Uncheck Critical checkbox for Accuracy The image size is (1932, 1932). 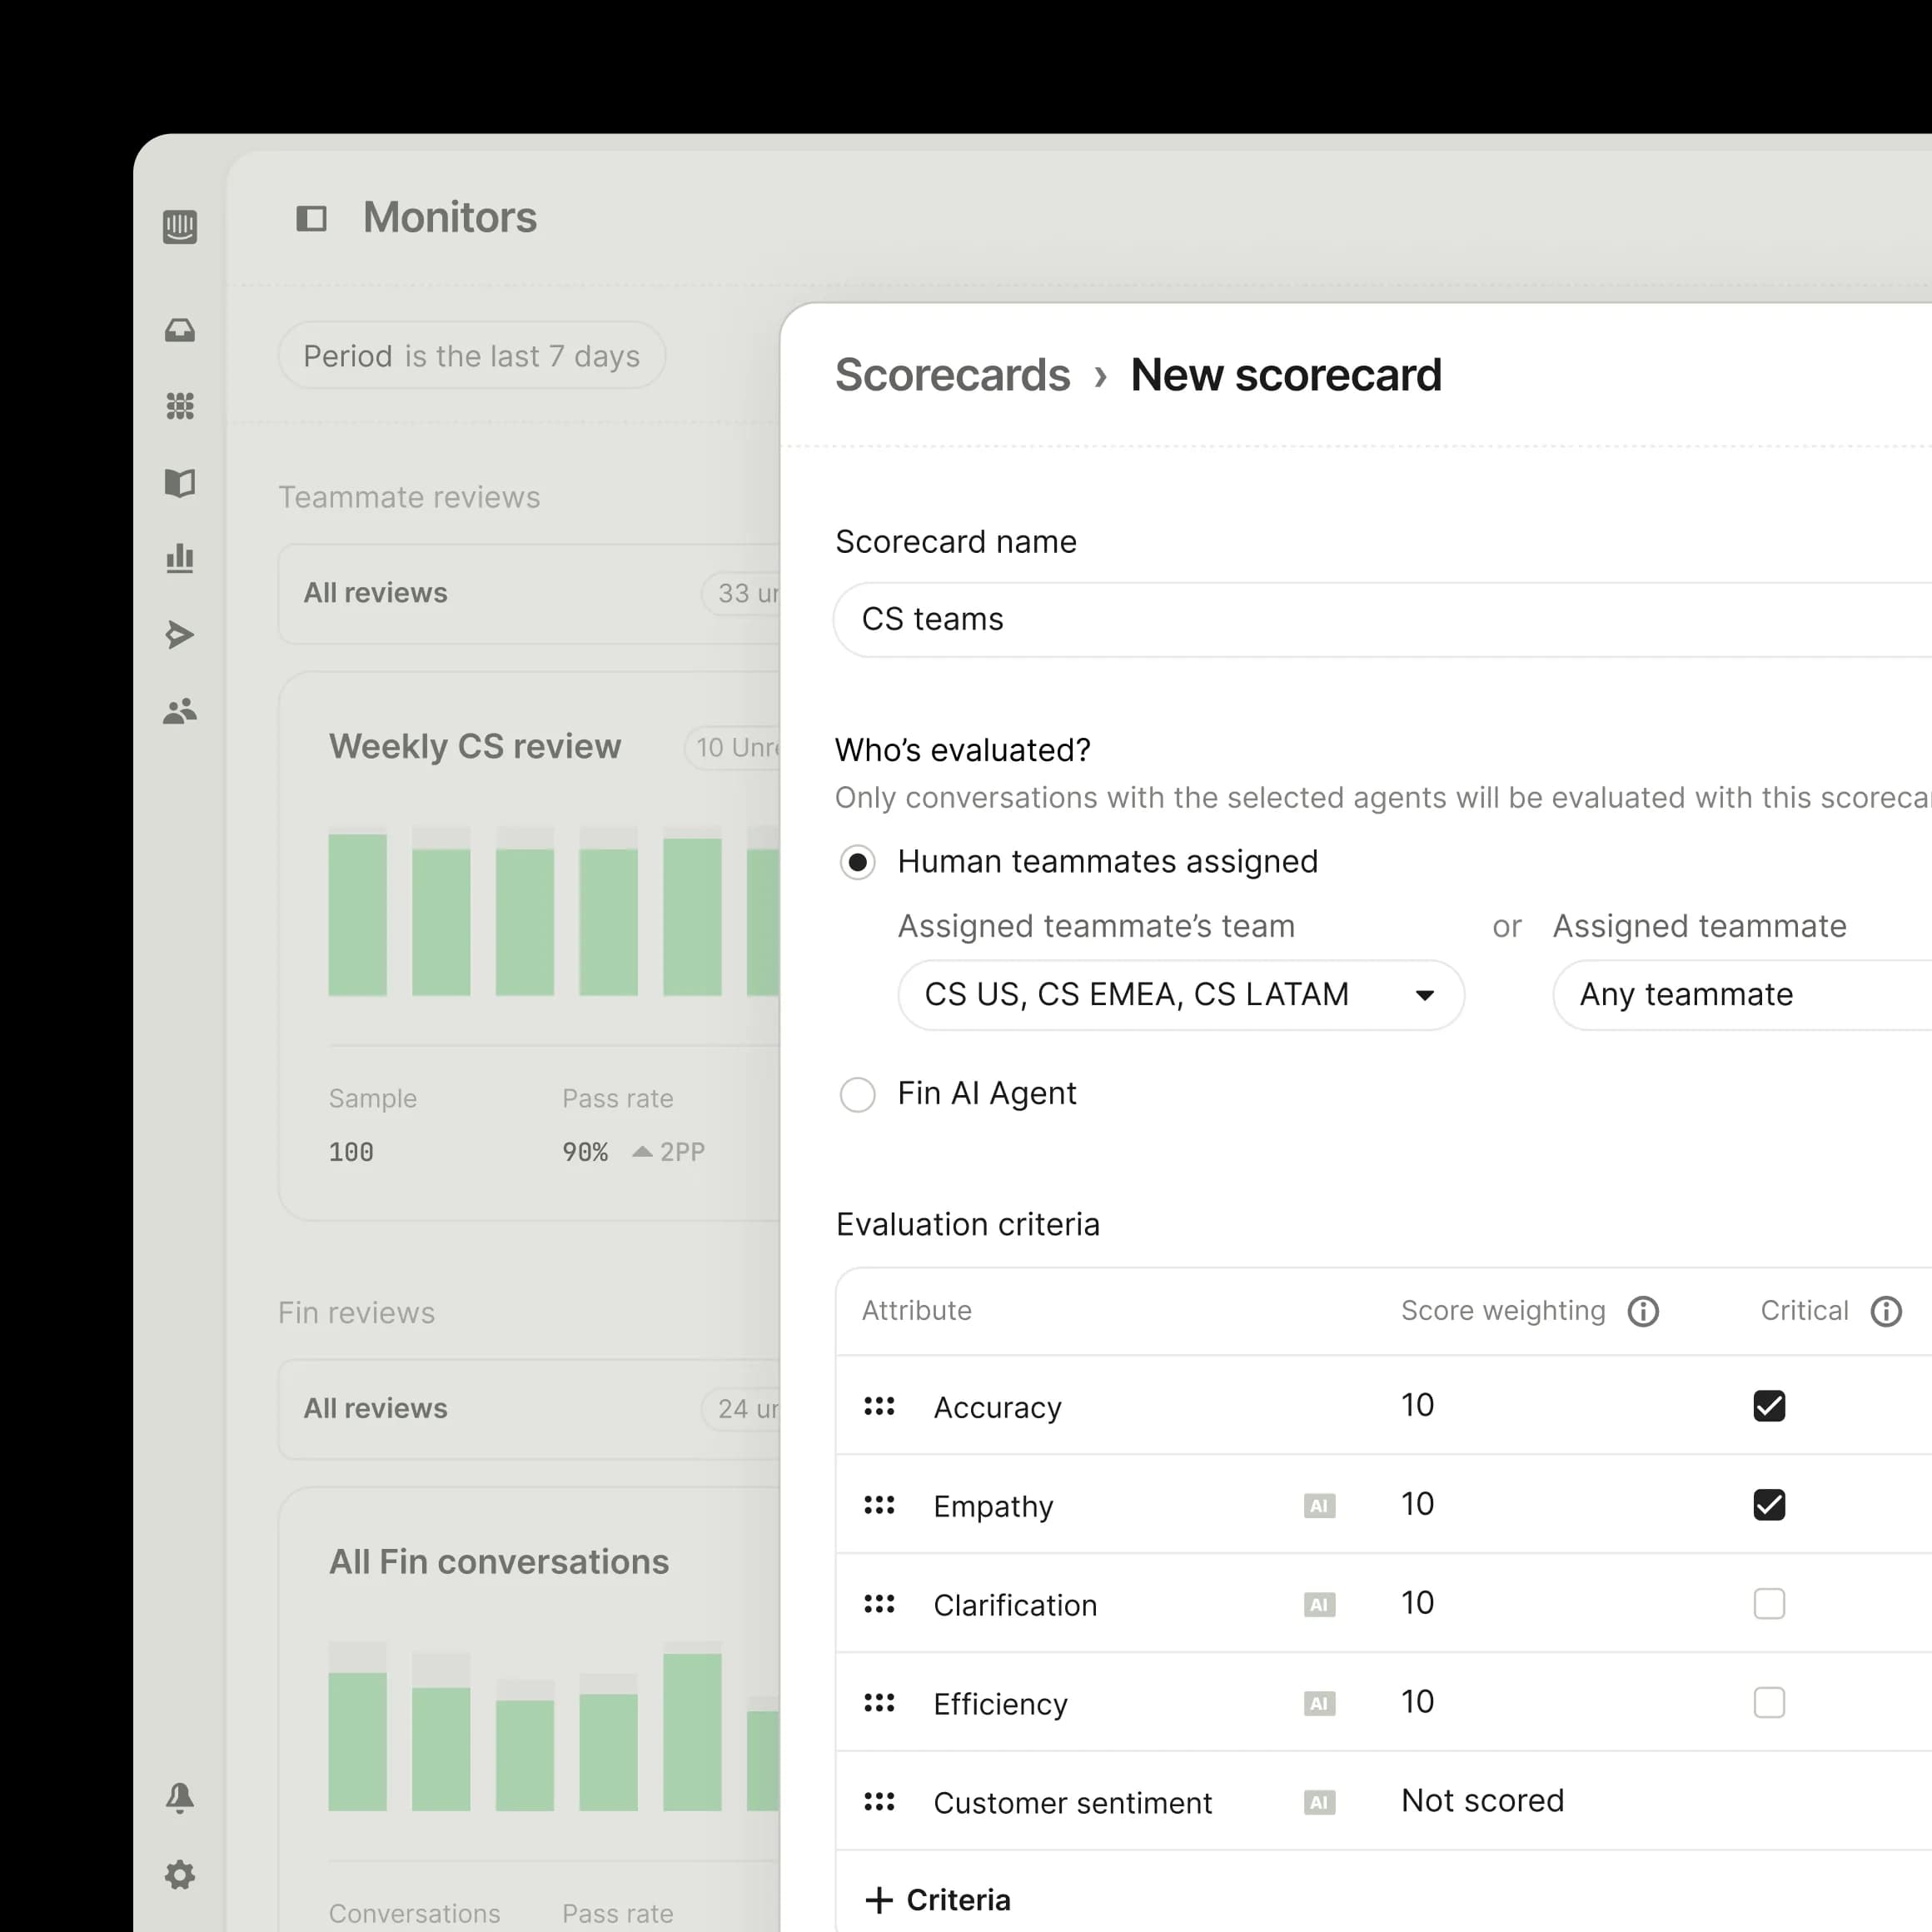[x=1769, y=1406]
